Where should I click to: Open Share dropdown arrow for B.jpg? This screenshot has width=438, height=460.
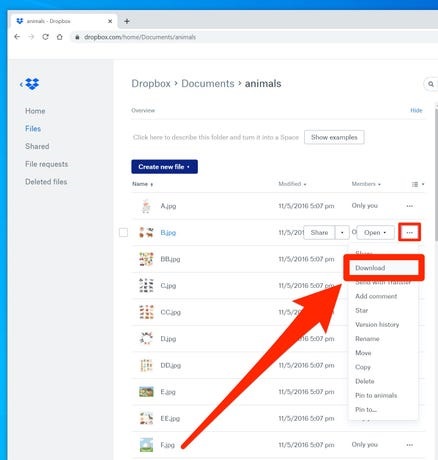click(x=342, y=232)
